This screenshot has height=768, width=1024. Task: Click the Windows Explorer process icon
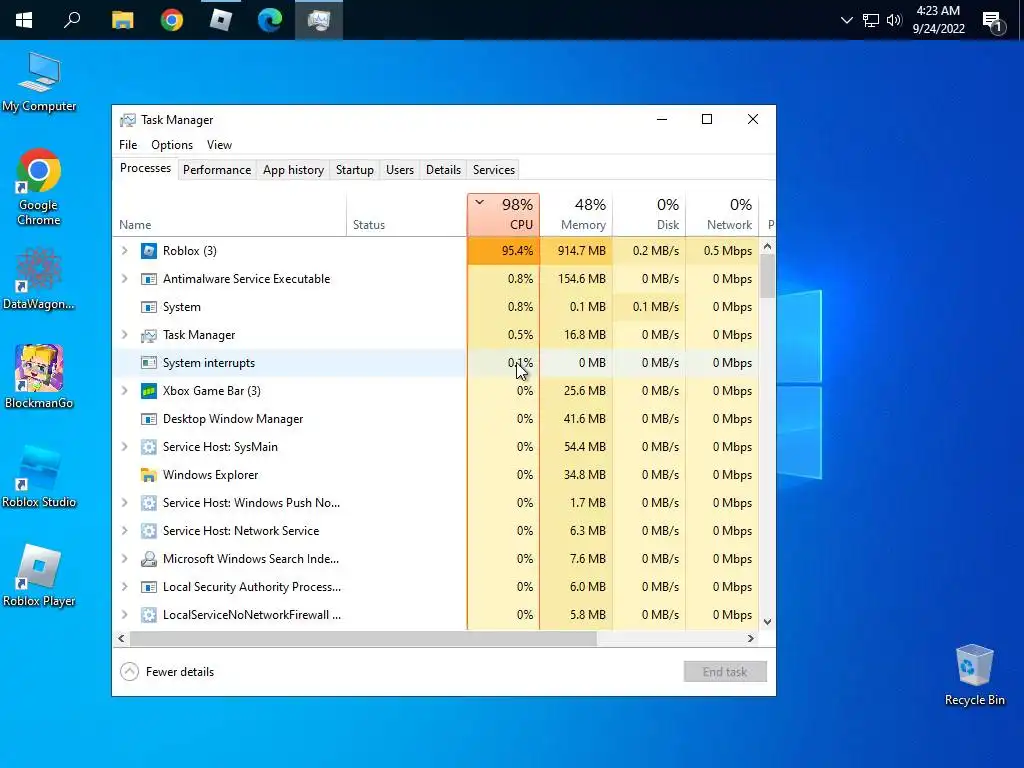coord(149,475)
